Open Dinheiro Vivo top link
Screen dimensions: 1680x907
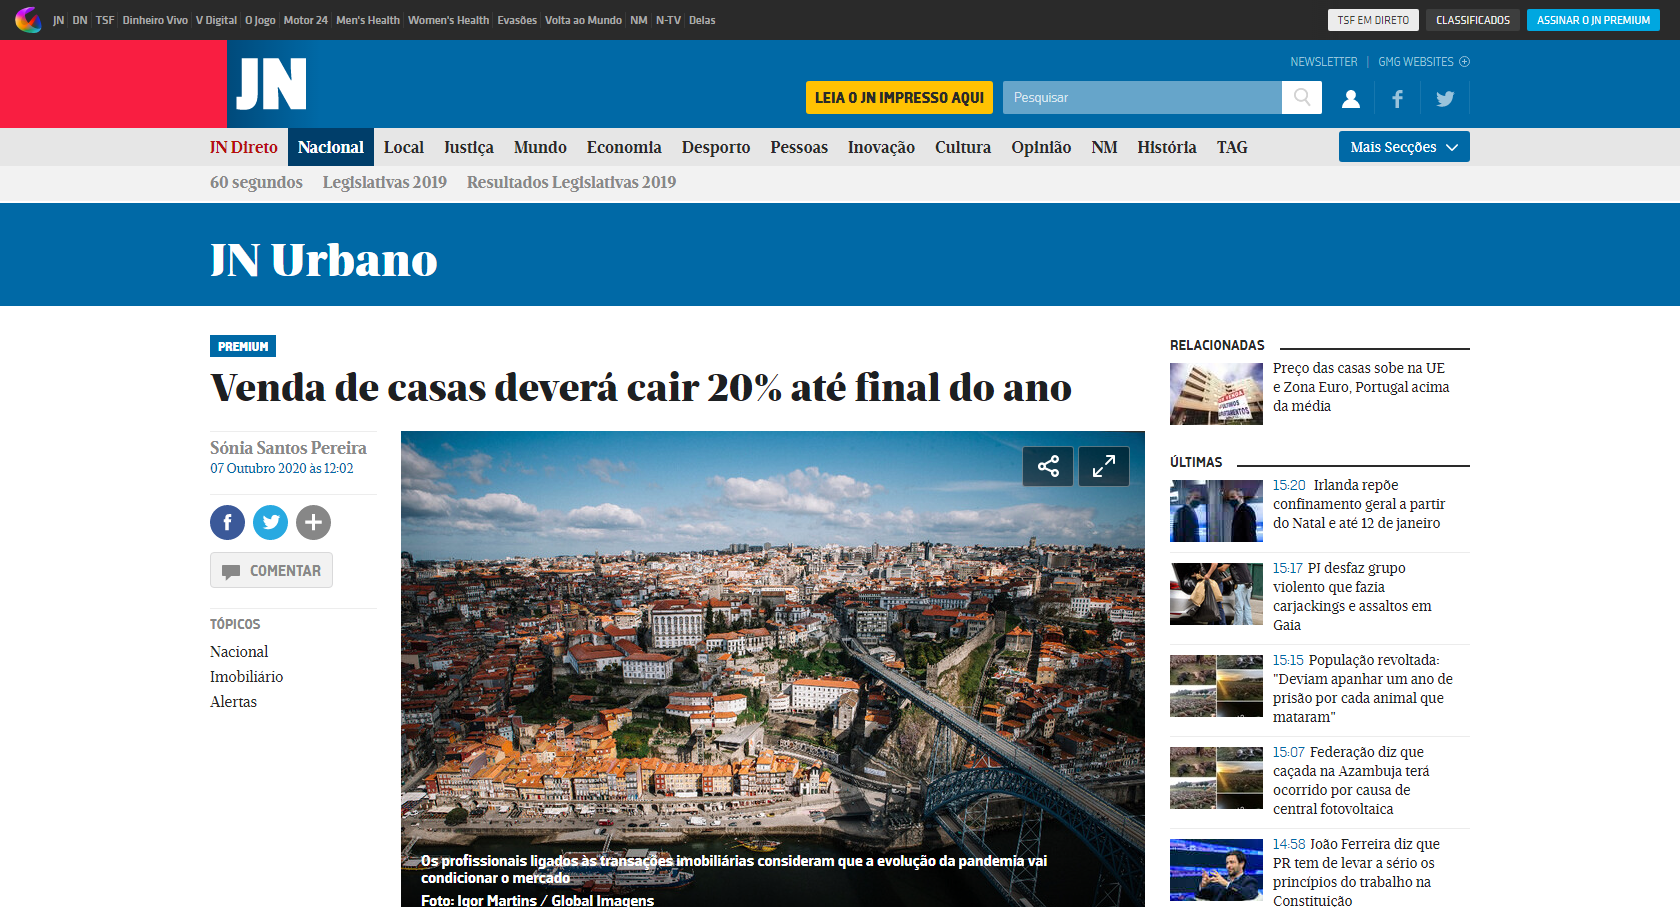[x=155, y=20]
